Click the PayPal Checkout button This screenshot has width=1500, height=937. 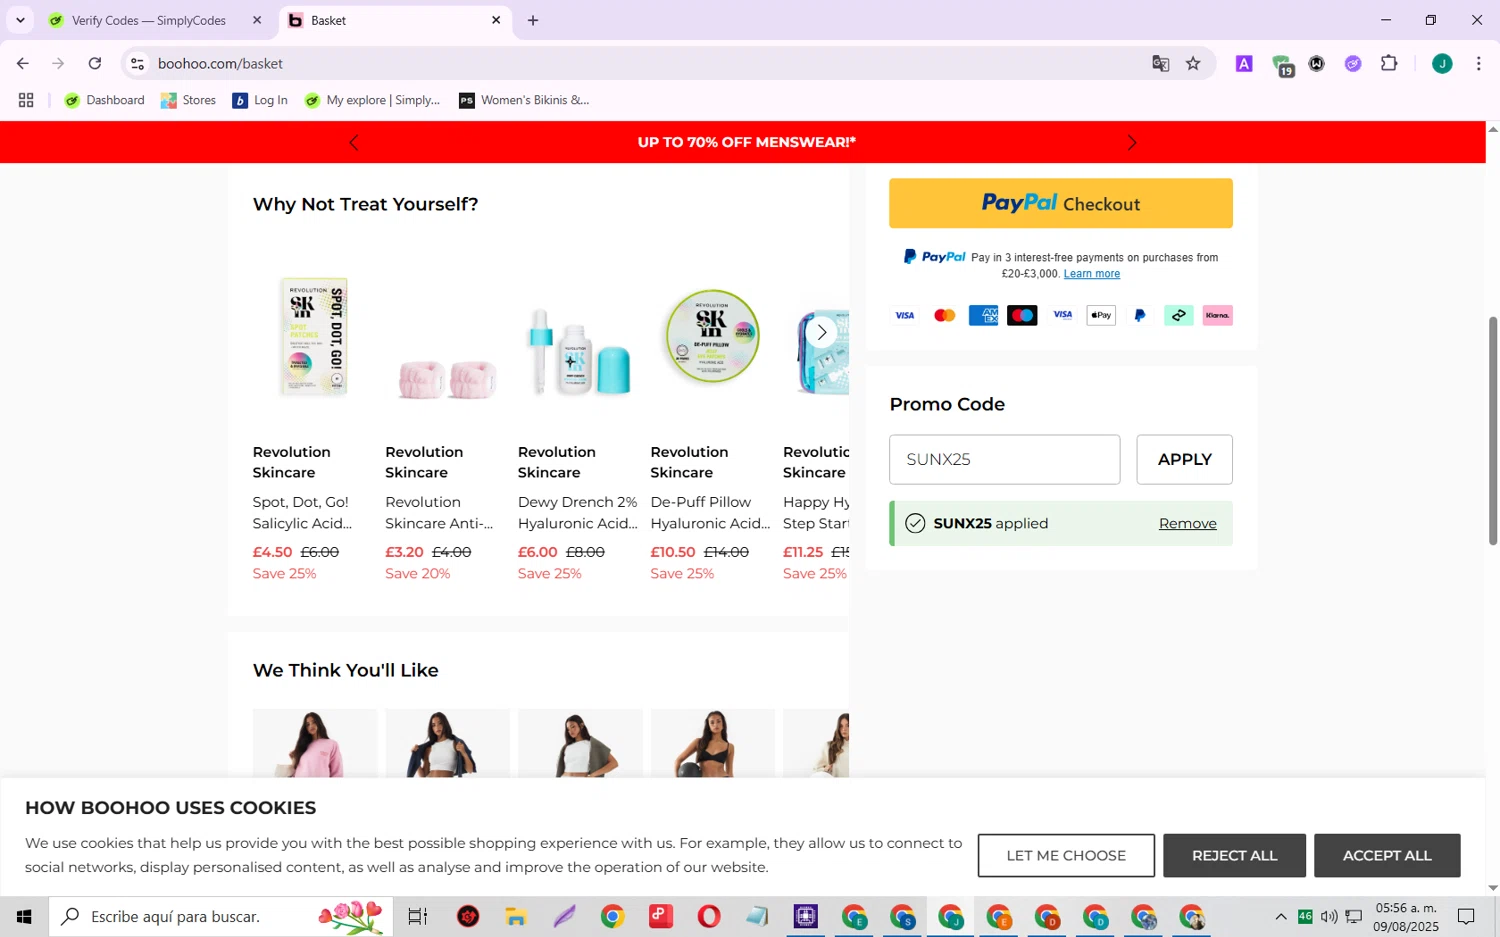[1060, 203]
